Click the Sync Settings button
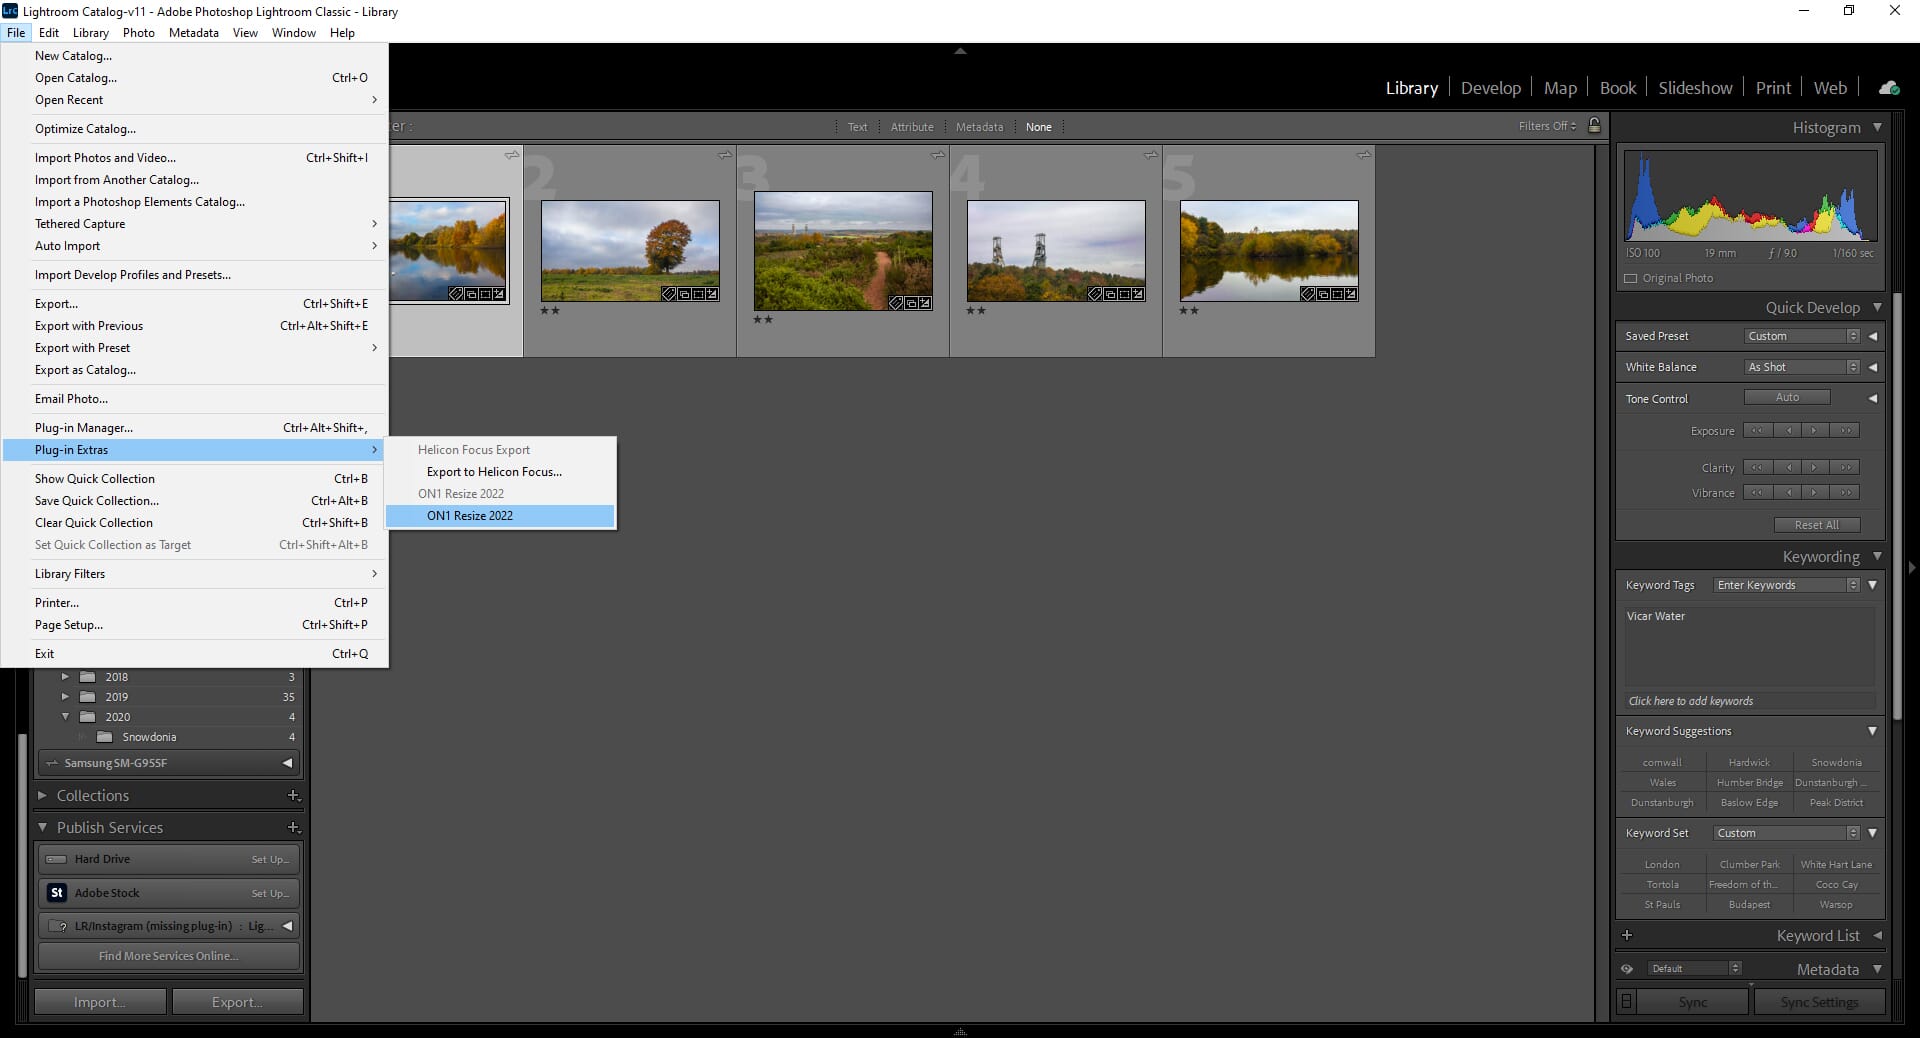The width and height of the screenshot is (1920, 1038). point(1818,1002)
